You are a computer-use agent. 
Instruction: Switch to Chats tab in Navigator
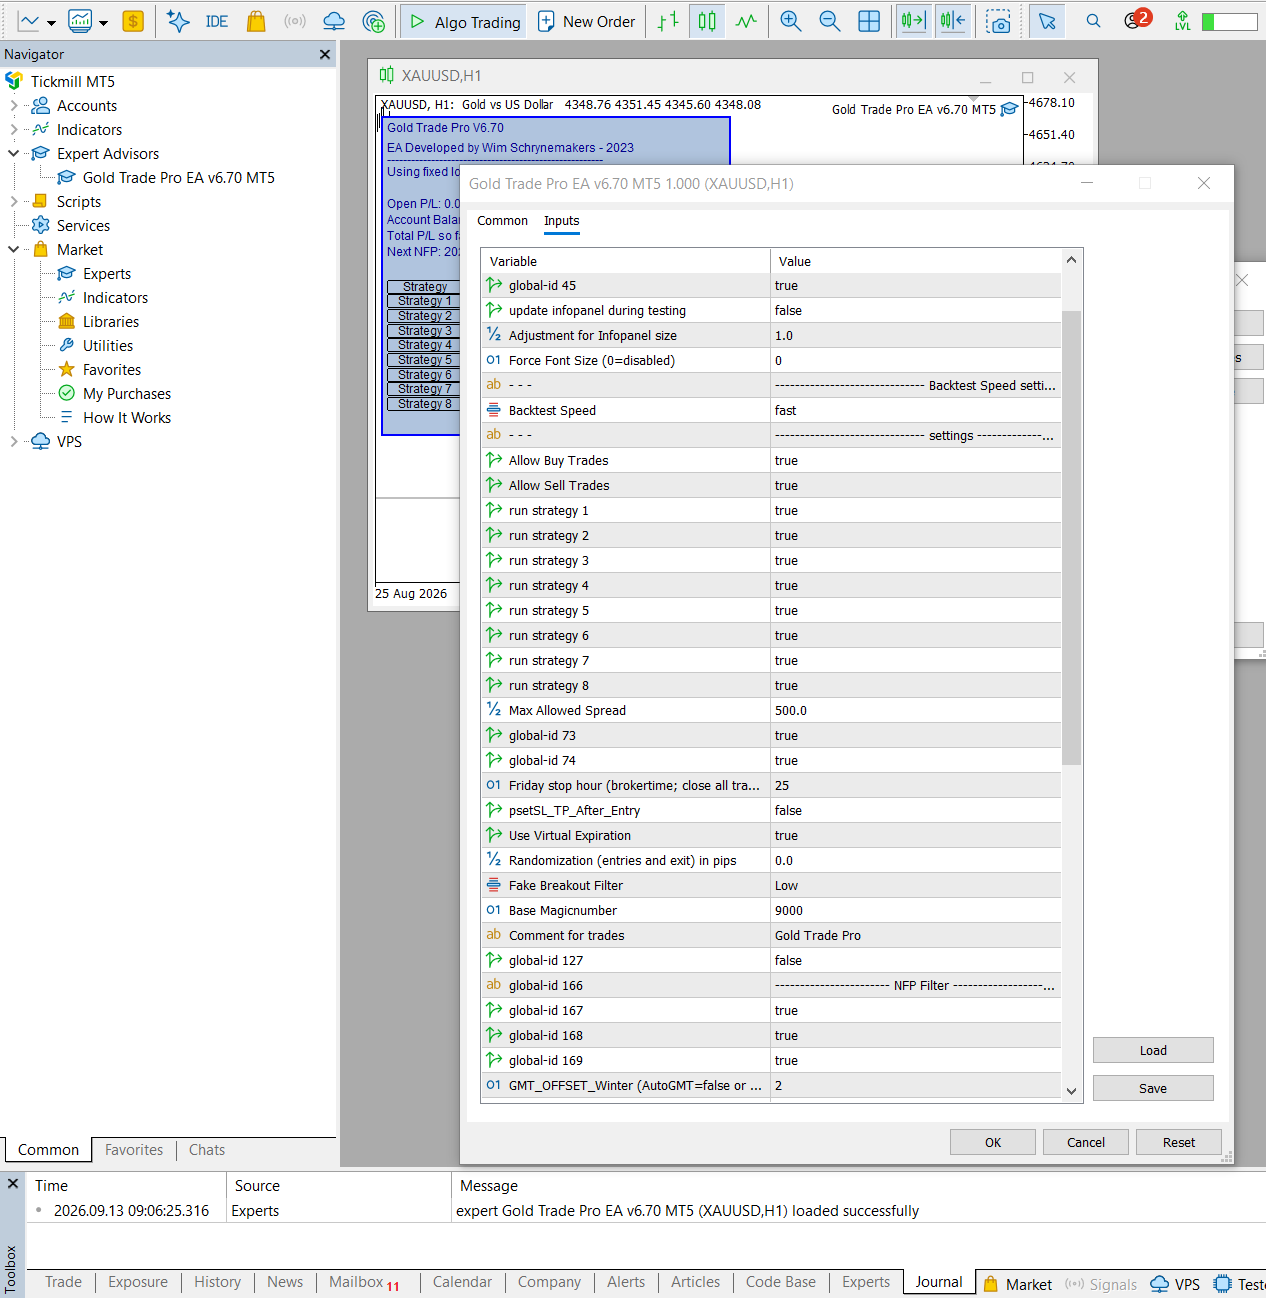pyautogui.click(x=207, y=1149)
